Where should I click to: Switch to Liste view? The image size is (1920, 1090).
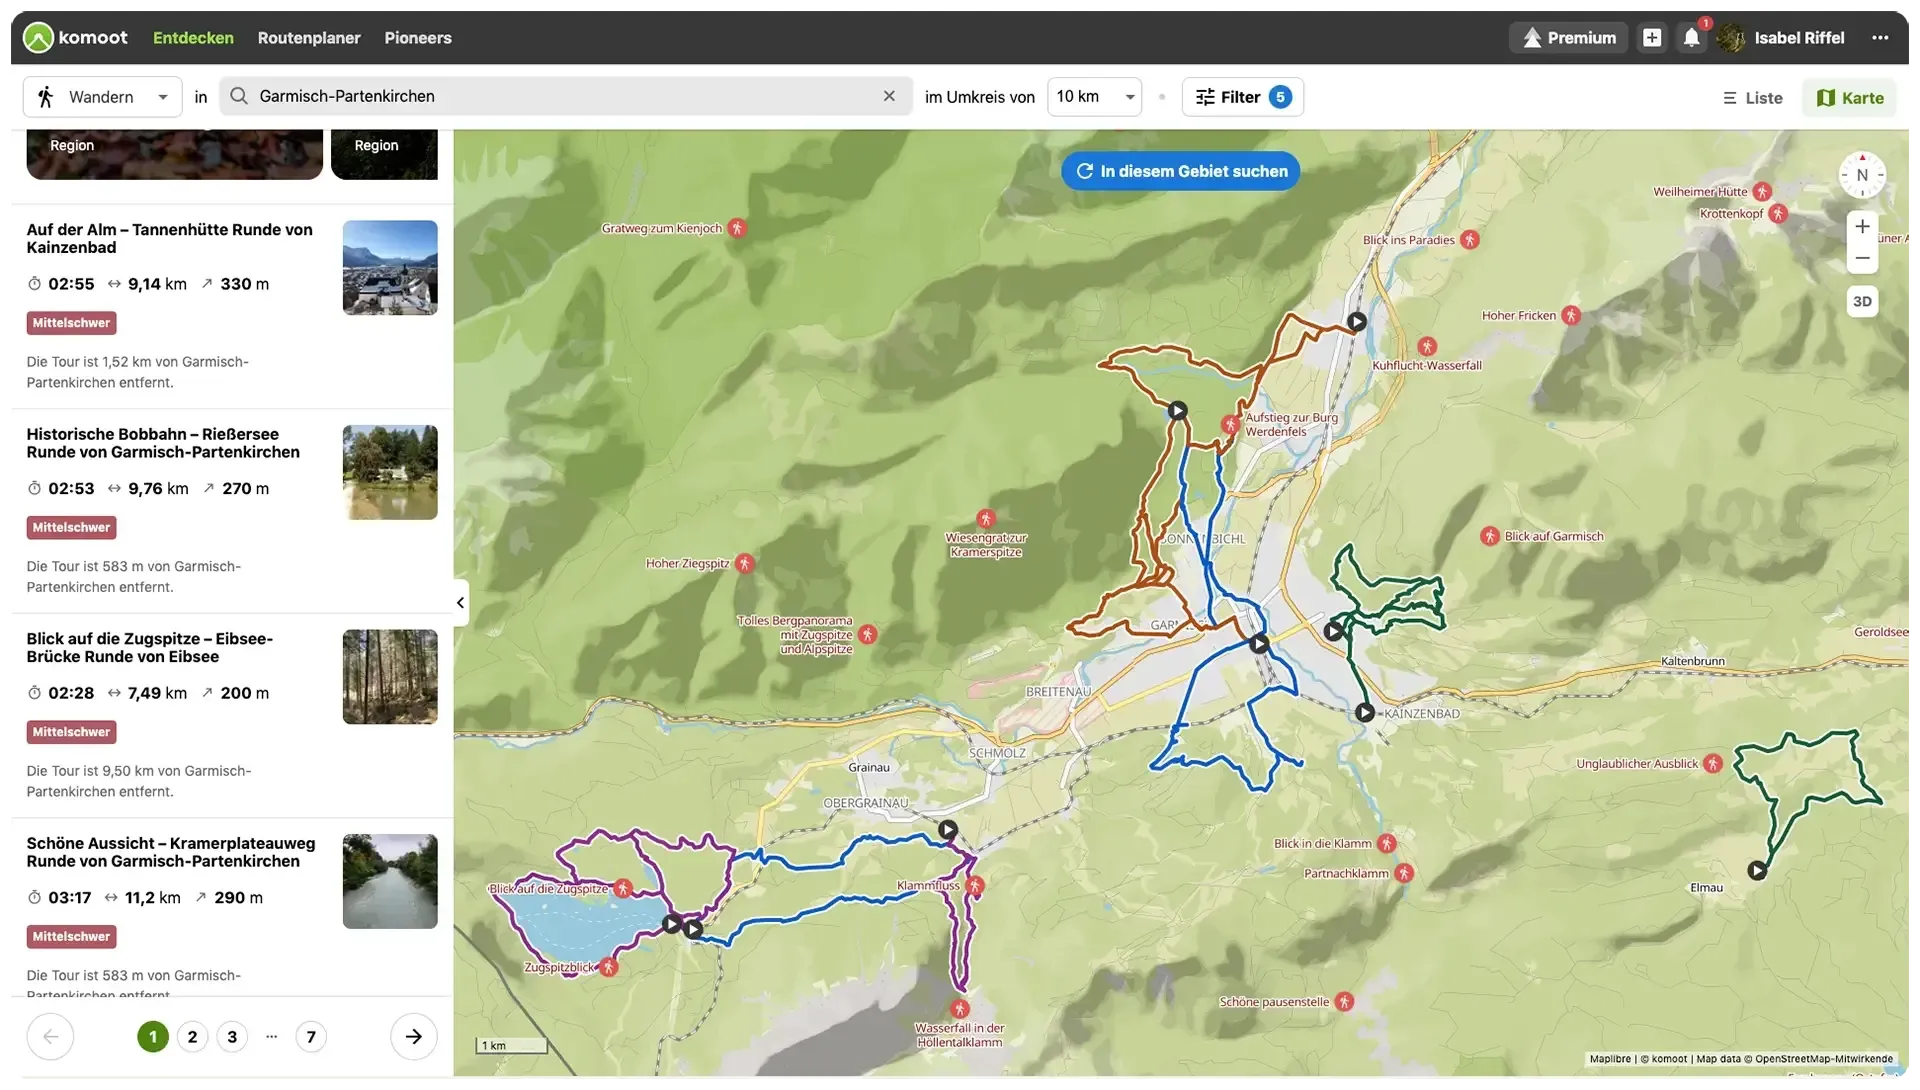[1752, 98]
